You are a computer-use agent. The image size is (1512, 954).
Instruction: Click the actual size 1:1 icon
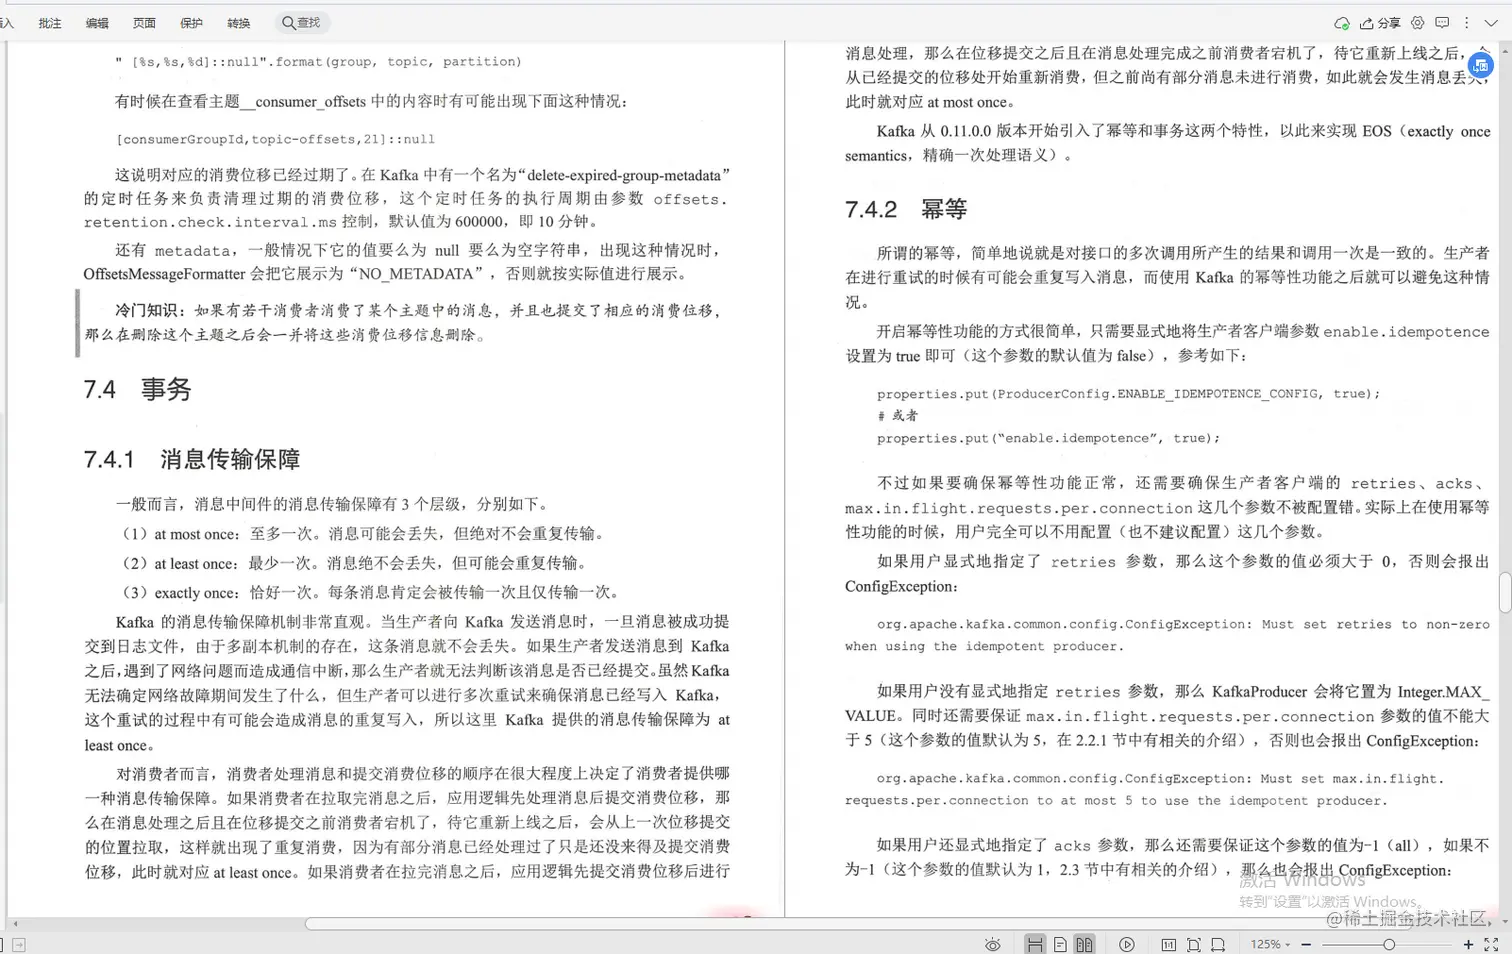(1168, 943)
